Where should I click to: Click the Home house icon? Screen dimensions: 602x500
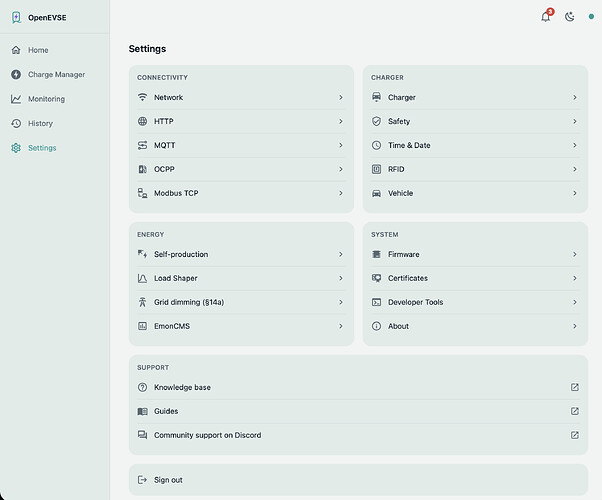pyautogui.click(x=16, y=50)
